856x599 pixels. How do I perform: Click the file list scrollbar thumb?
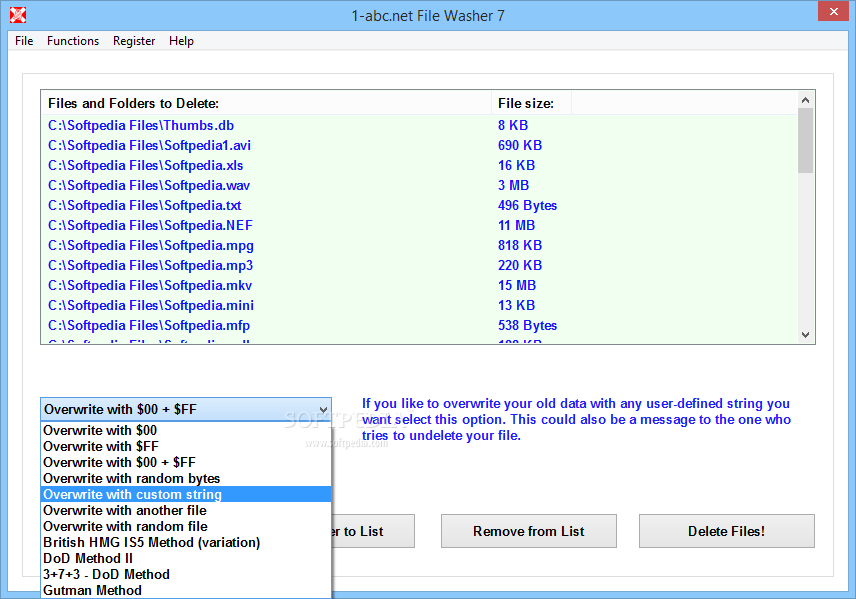click(x=805, y=140)
